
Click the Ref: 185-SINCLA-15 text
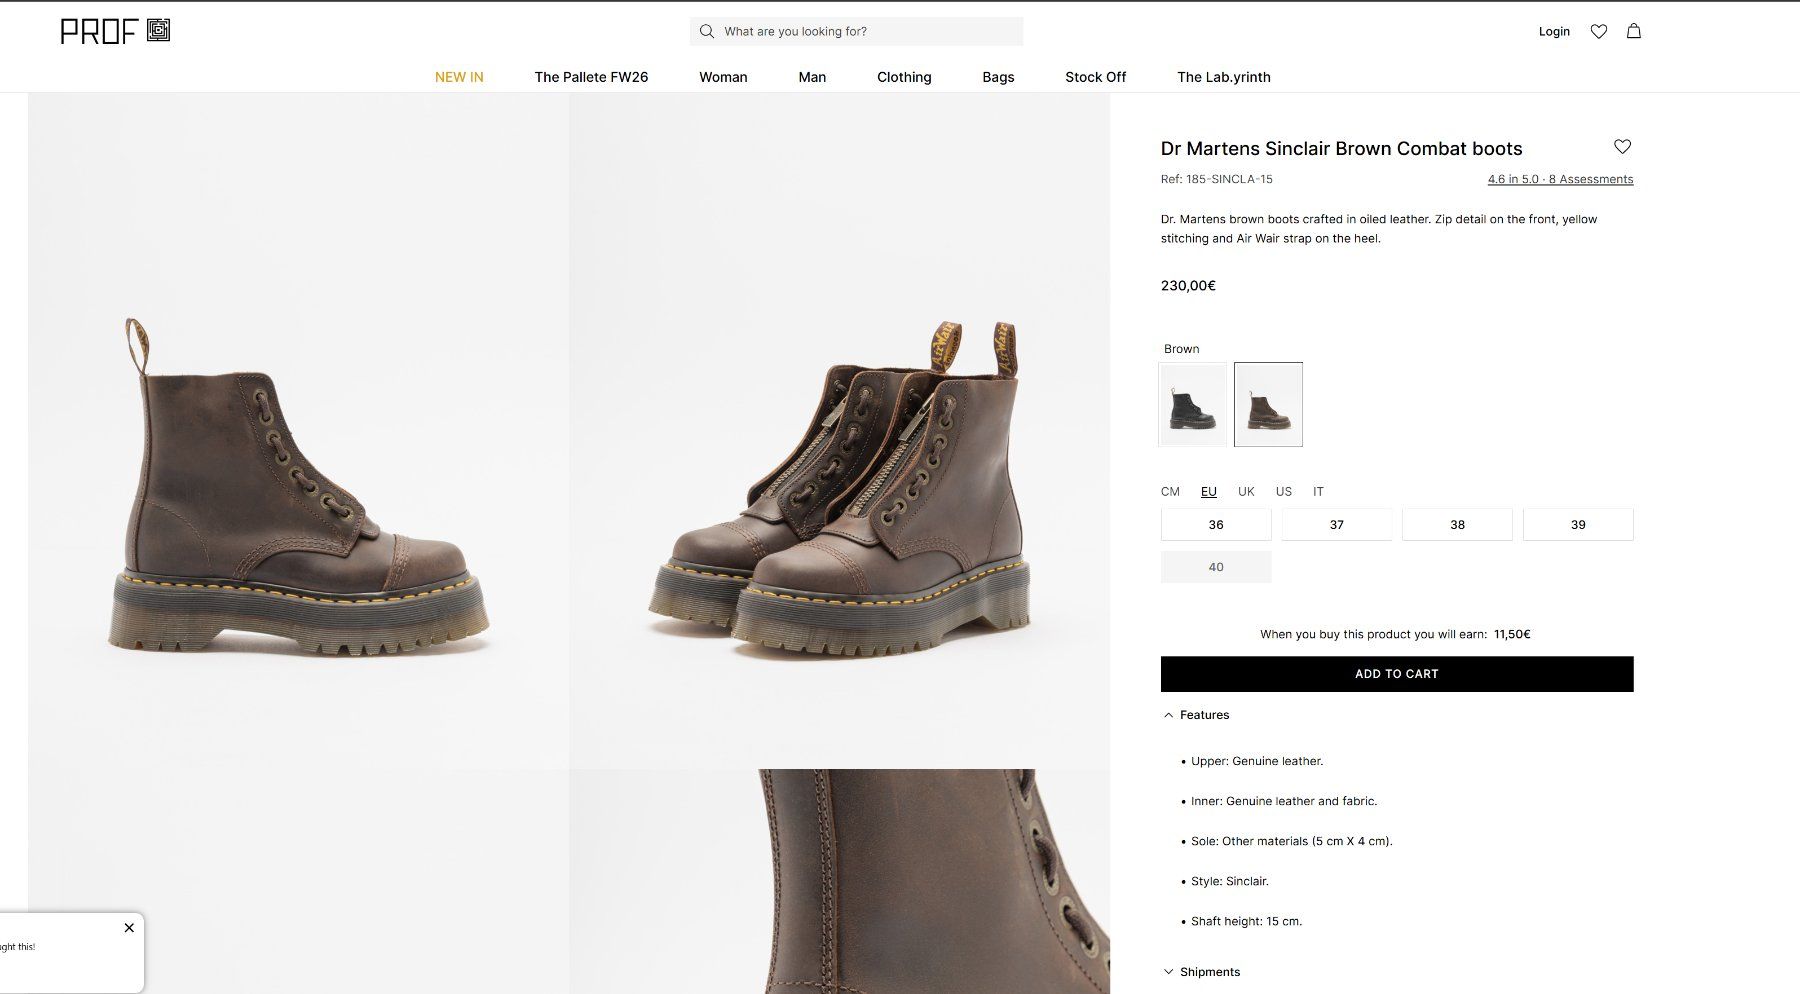1216,179
